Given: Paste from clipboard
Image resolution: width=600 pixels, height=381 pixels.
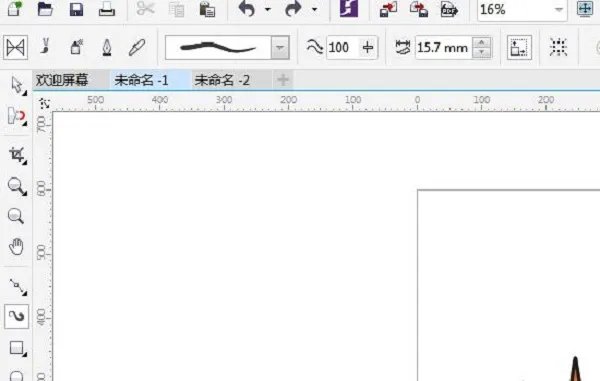Looking at the screenshot, I should [207, 9].
